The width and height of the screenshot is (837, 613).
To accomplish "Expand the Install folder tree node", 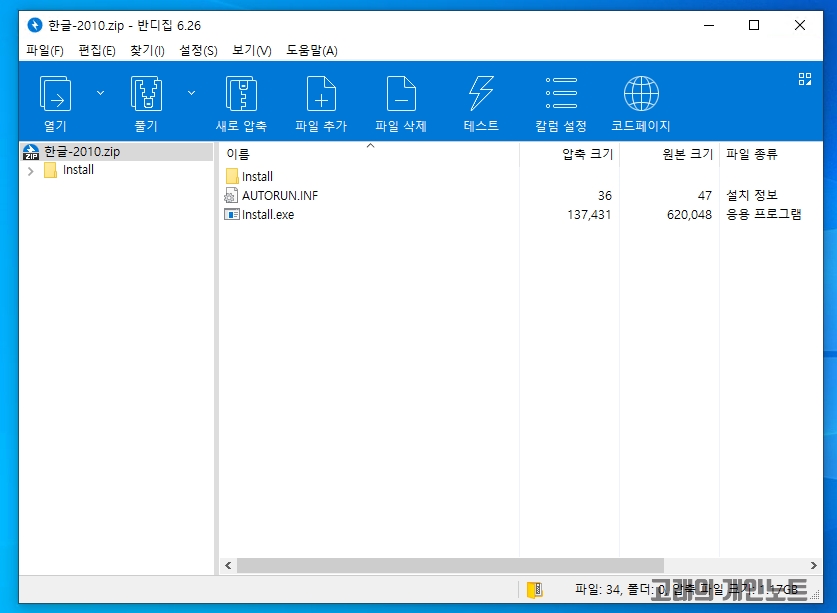I will pos(30,171).
